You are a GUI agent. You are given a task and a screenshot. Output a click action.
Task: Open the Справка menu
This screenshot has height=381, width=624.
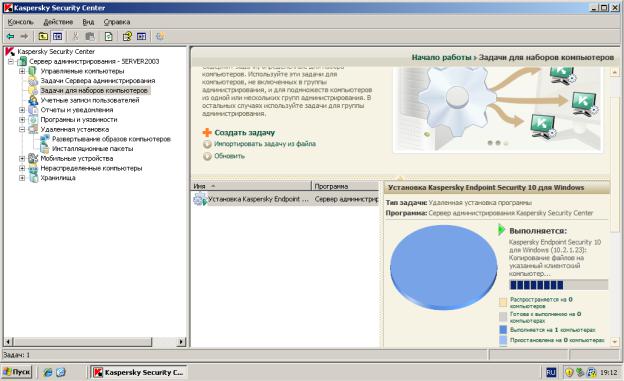(117, 22)
